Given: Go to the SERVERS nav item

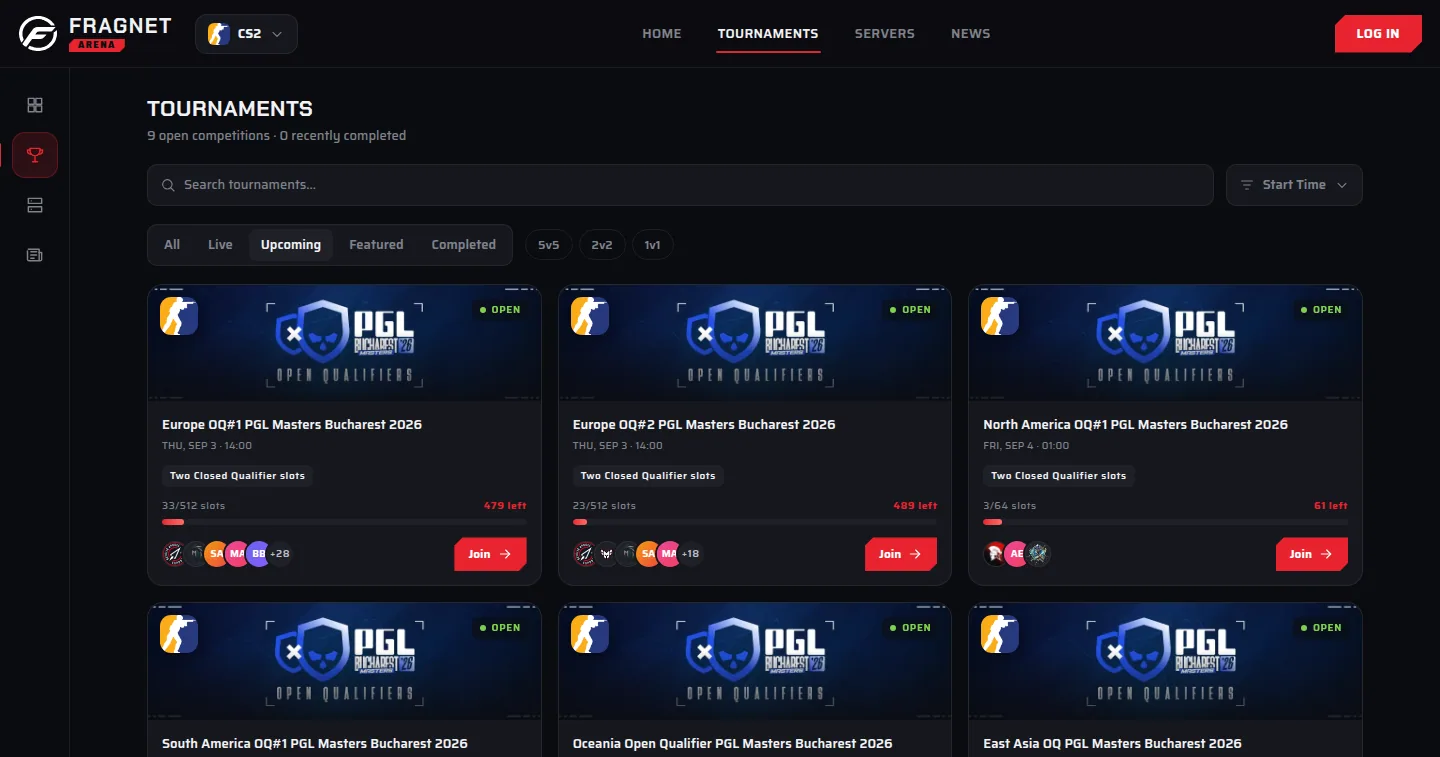Looking at the screenshot, I should click(885, 34).
